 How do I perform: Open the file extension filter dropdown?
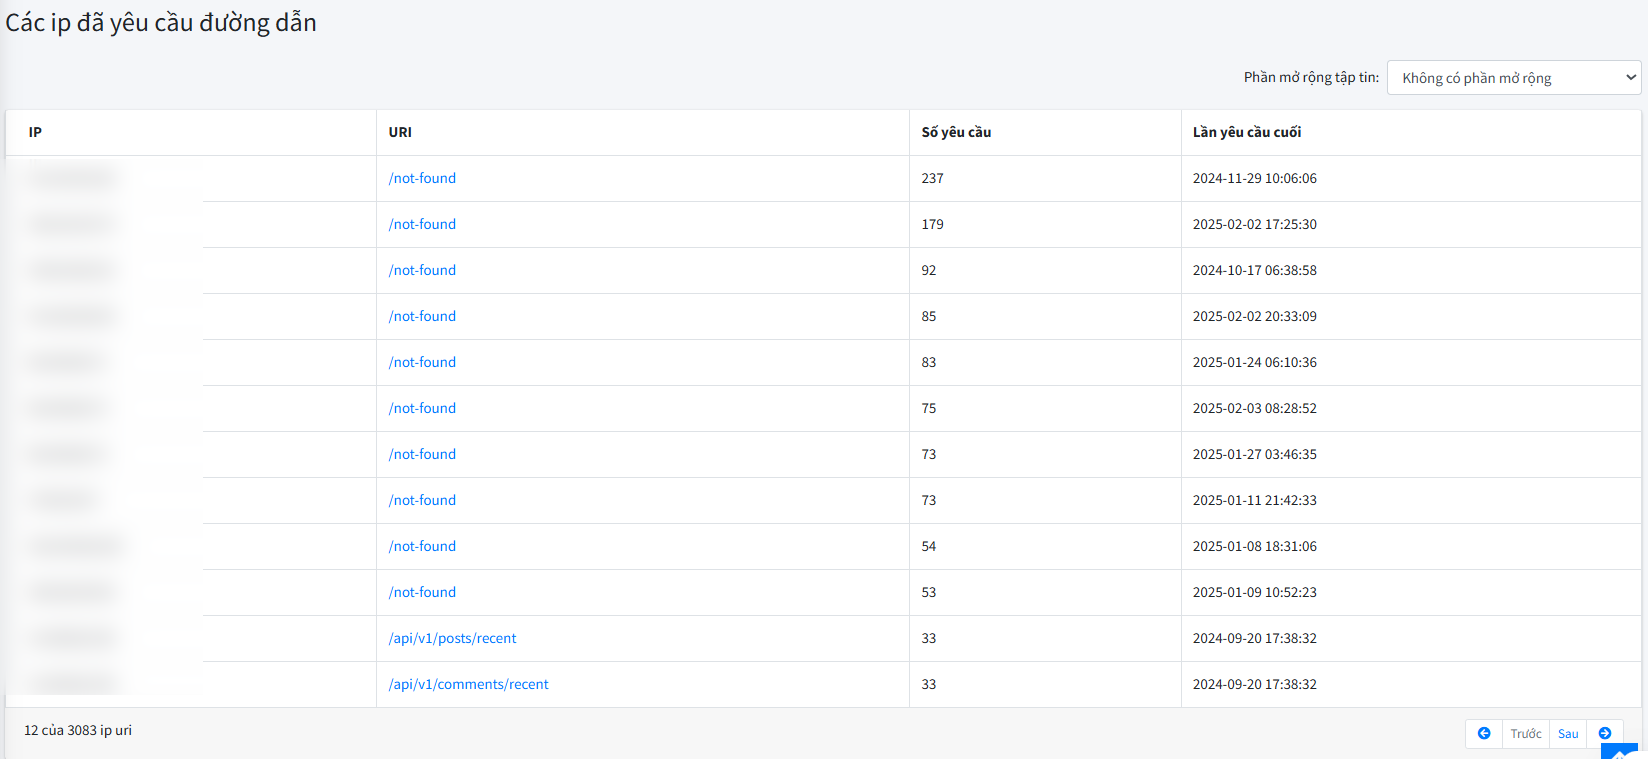tap(1513, 78)
